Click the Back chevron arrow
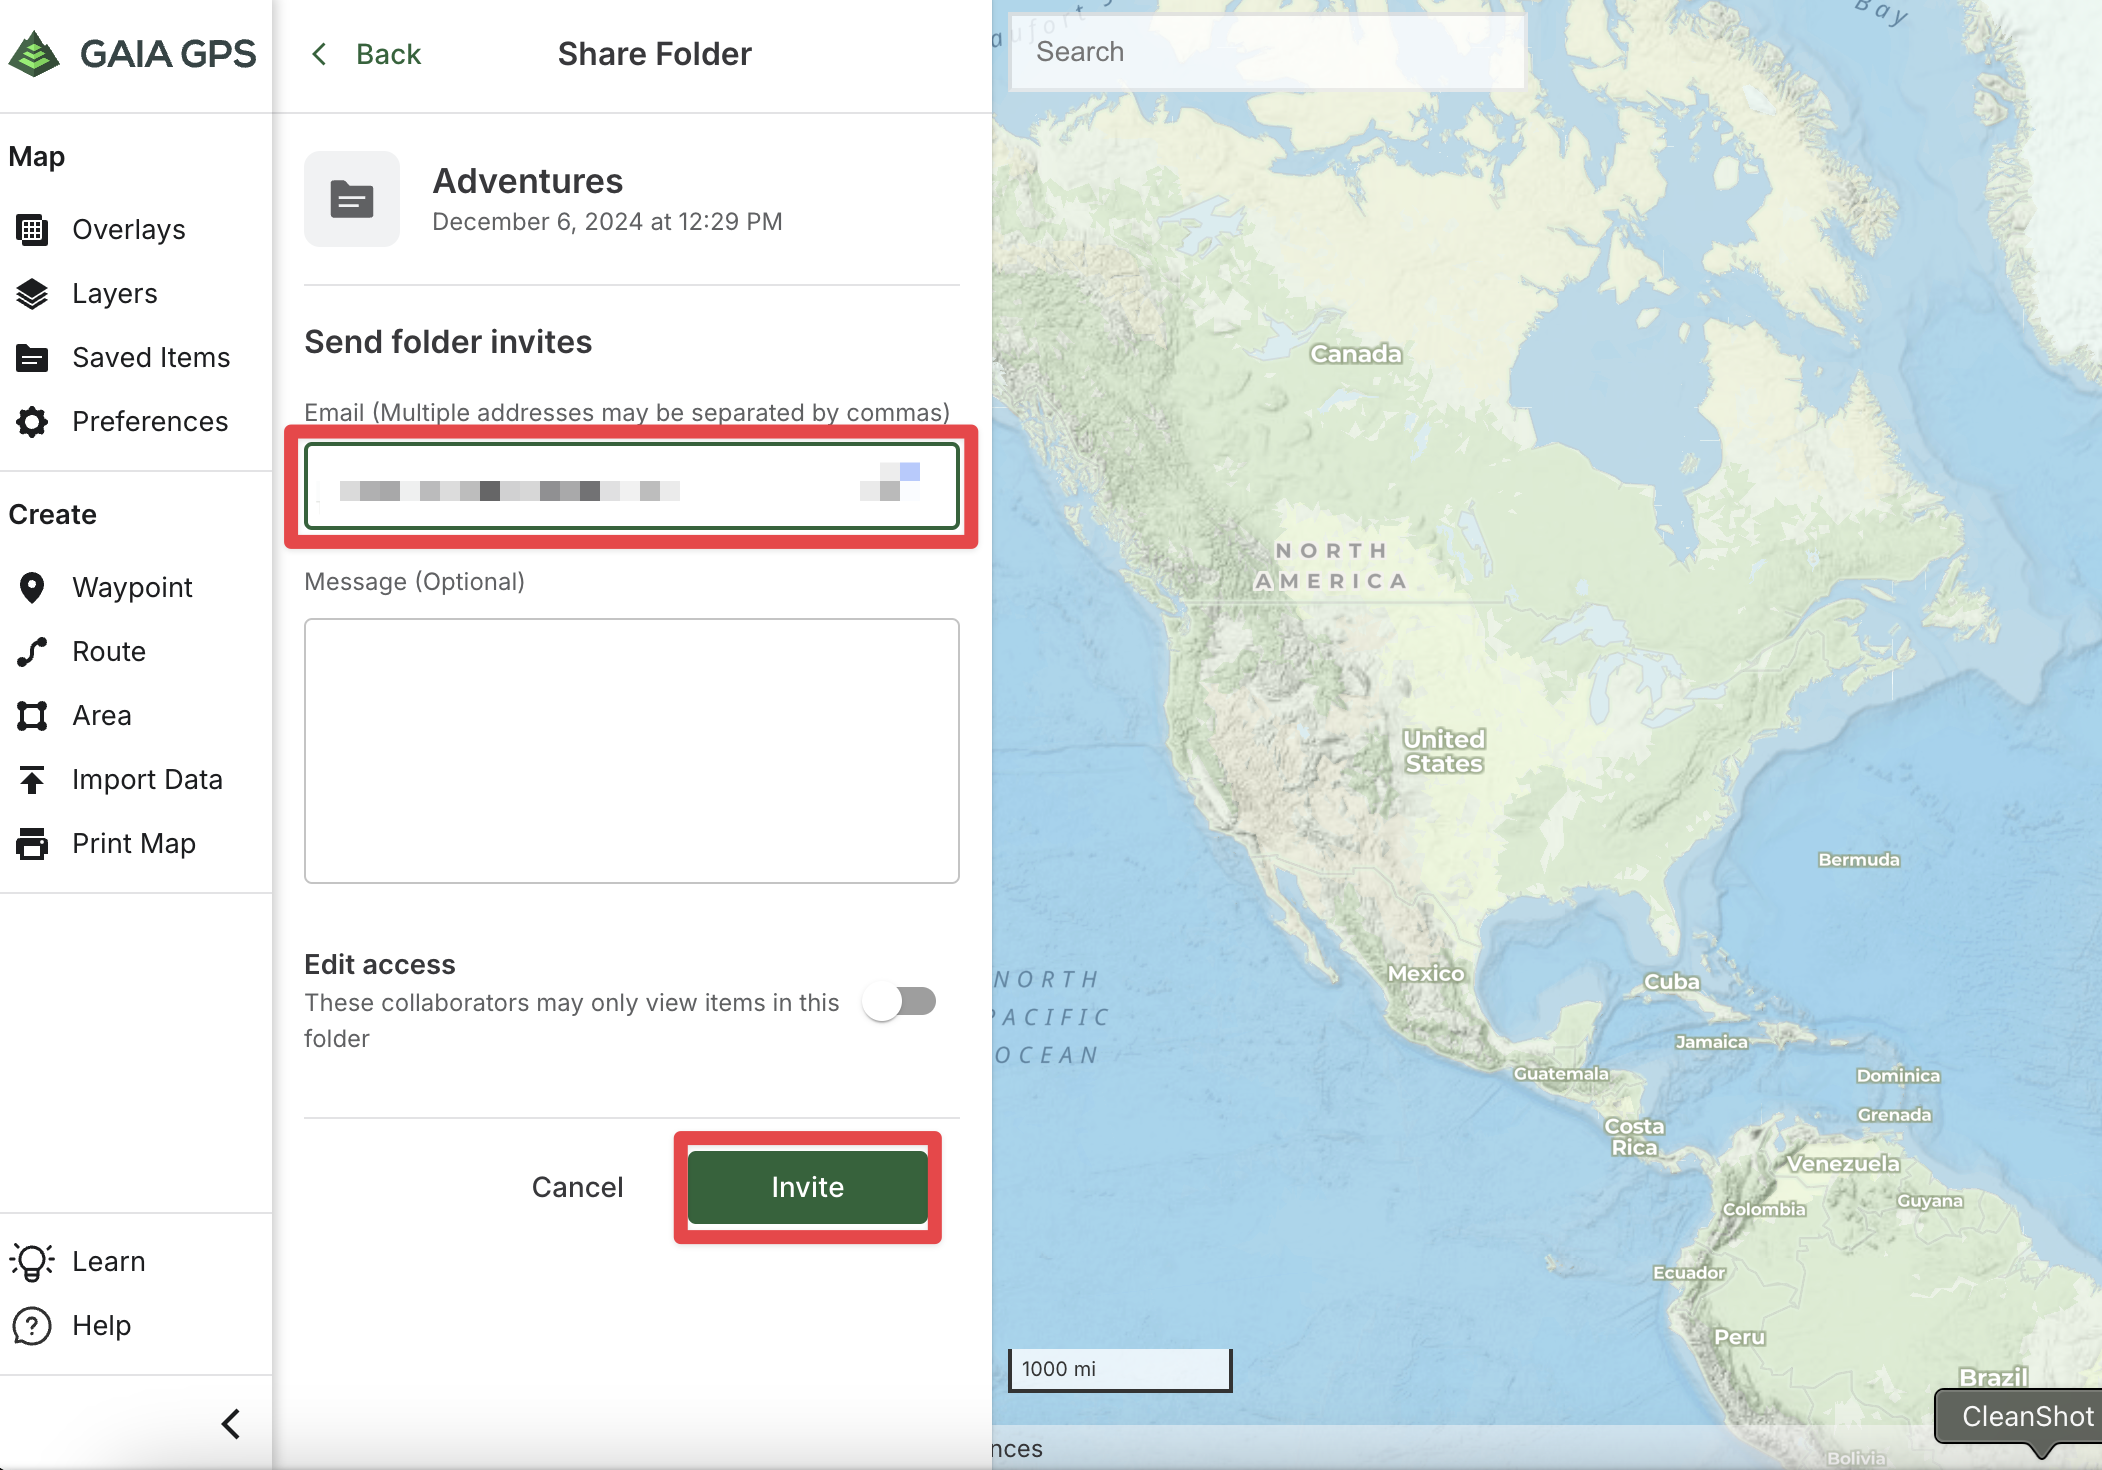The image size is (2102, 1470). [319, 54]
